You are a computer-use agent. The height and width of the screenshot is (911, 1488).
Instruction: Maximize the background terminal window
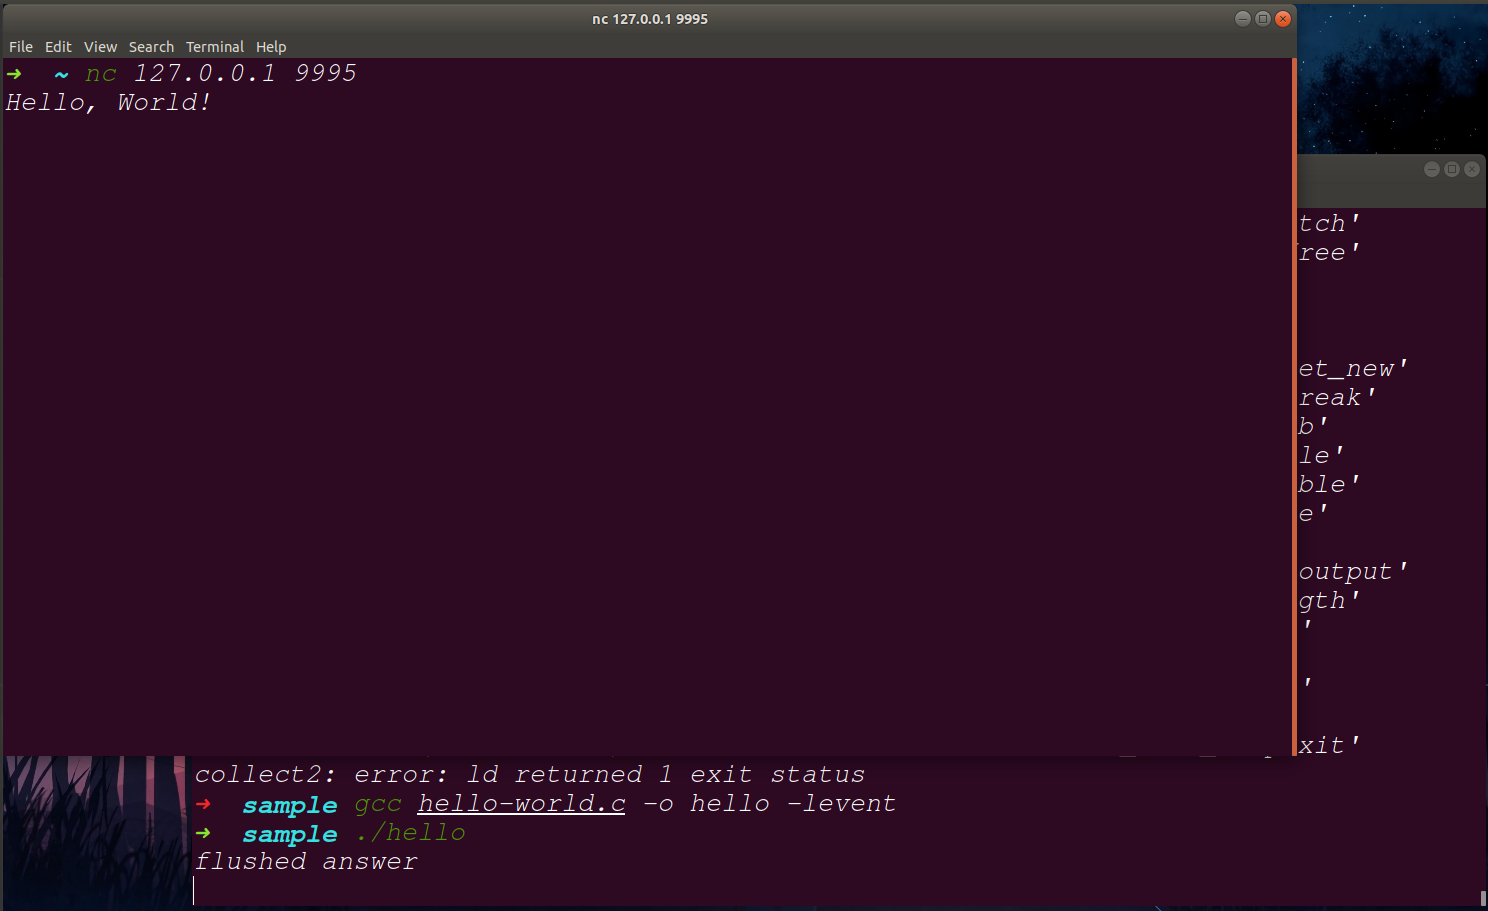(x=1452, y=169)
